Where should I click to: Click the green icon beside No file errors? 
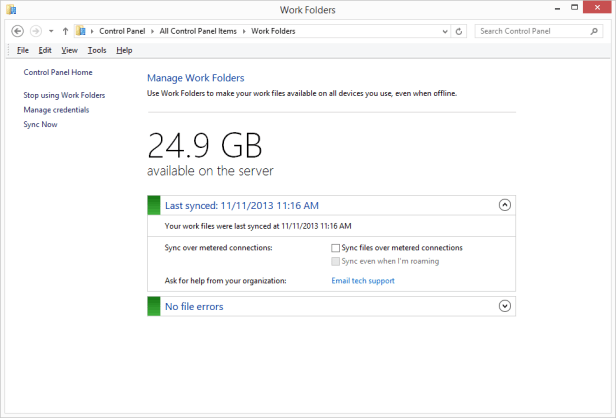pyautogui.click(x=154, y=306)
